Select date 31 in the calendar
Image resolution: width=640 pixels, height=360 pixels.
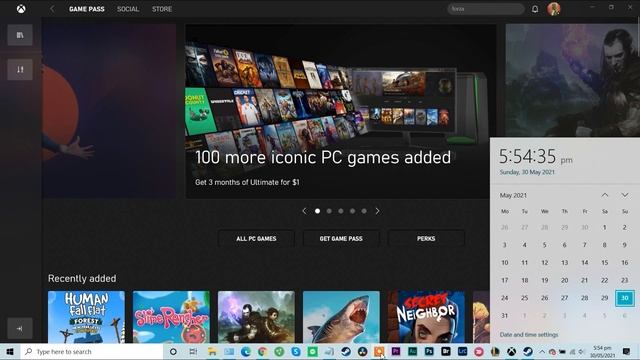point(504,316)
